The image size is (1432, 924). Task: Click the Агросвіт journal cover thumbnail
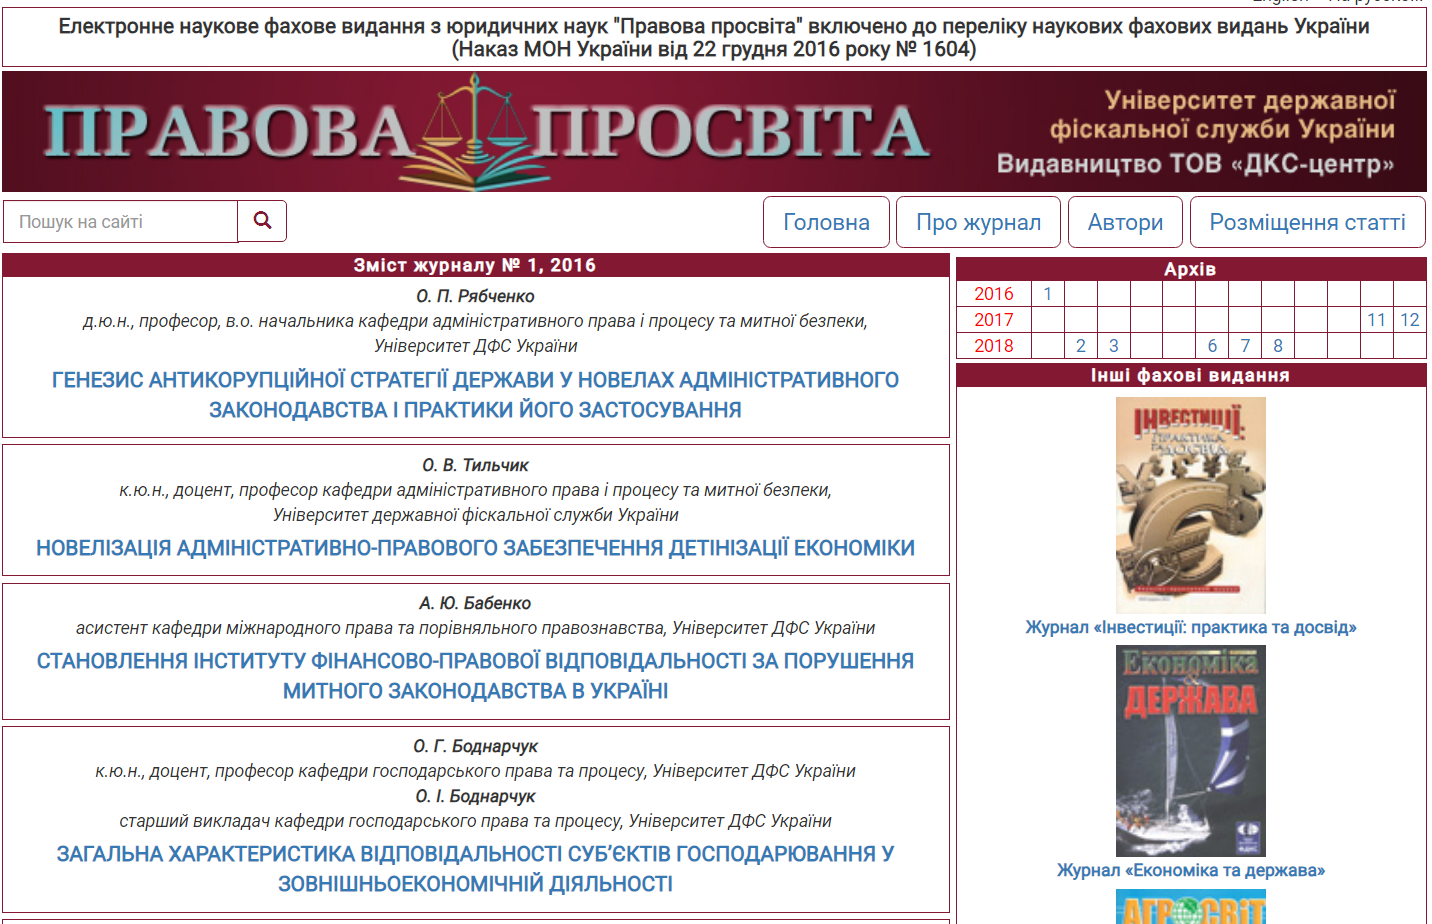pyautogui.click(x=1191, y=907)
